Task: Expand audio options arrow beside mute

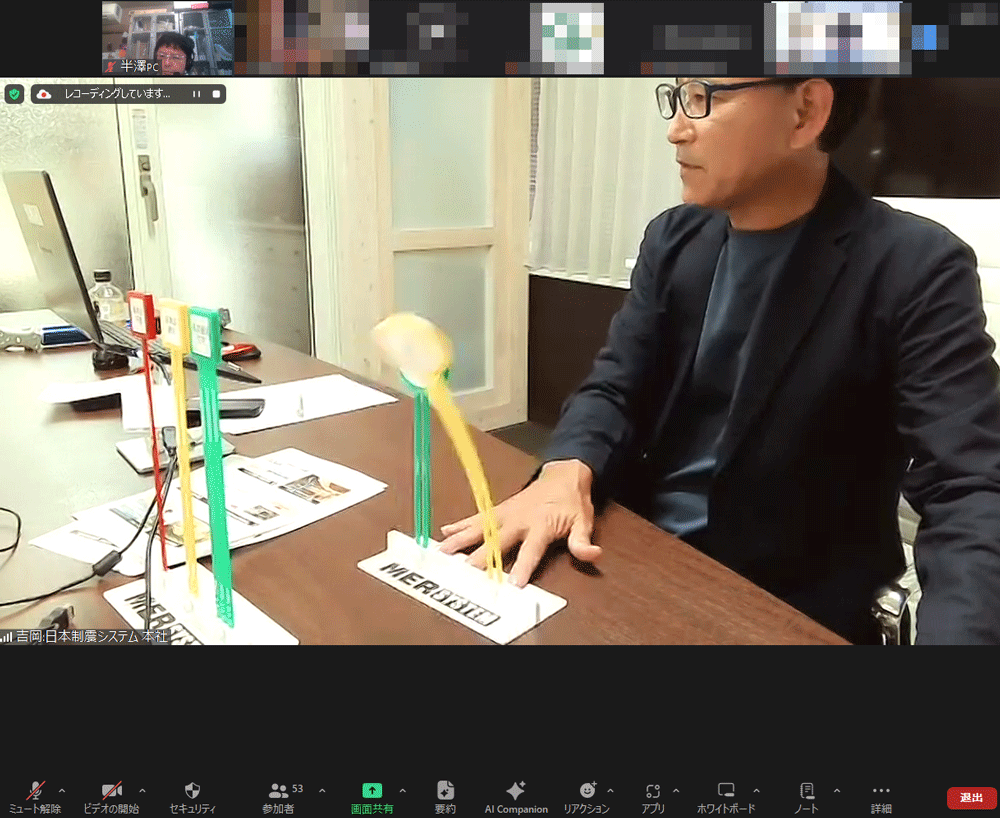Action: tap(62, 790)
